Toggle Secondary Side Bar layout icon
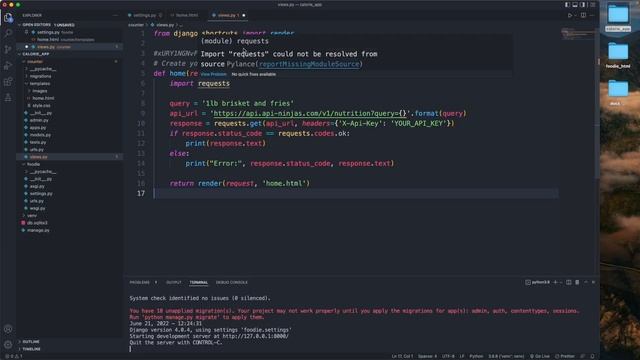The width and height of the screenshot is (640, 360). [x=582, y=4]
